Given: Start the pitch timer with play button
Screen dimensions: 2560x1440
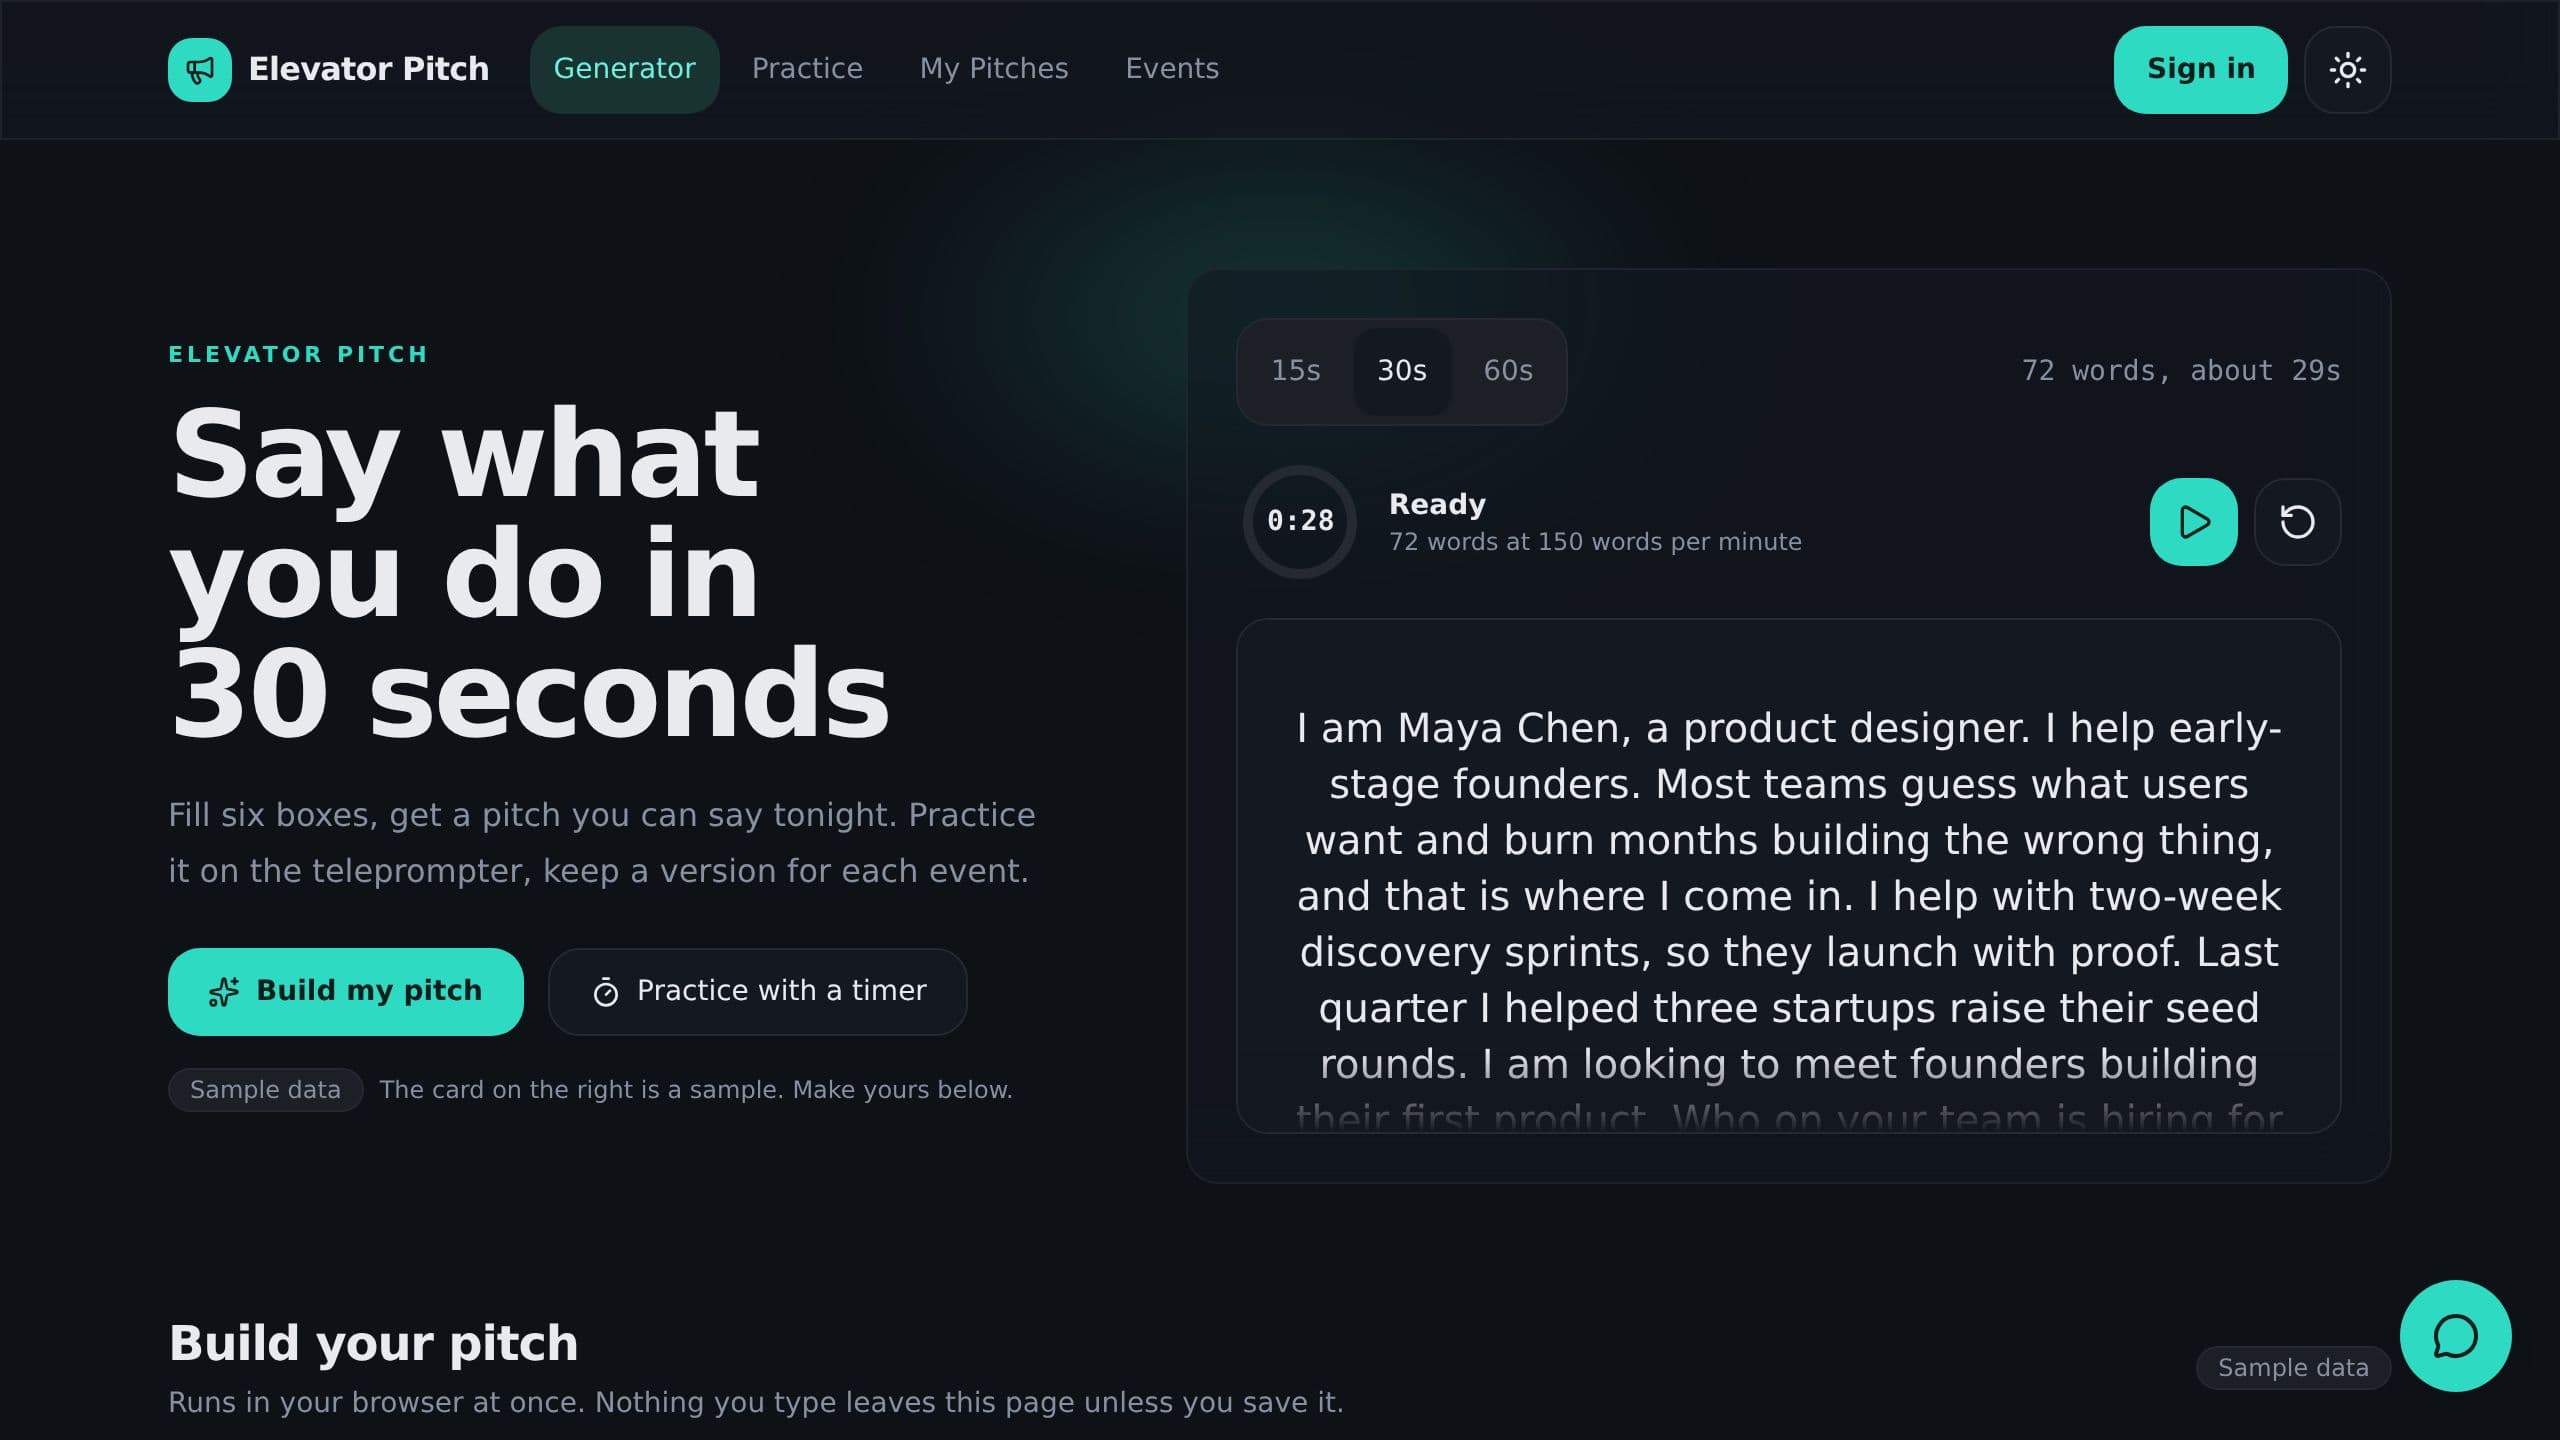Looking at the screenshot, I should [2193, 522].
